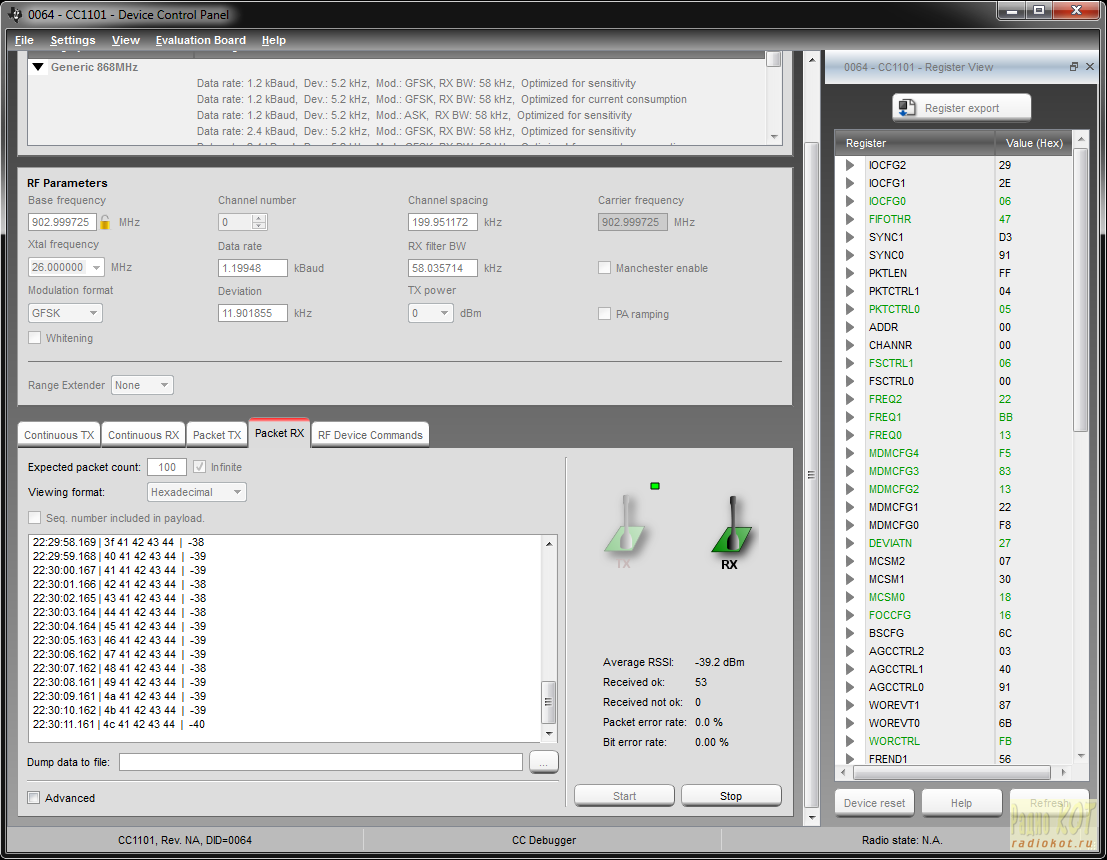This screenshot has height=860, width=1107.
Task: Expand the PKTCTRL0 register row
Action: coord(849,309)
